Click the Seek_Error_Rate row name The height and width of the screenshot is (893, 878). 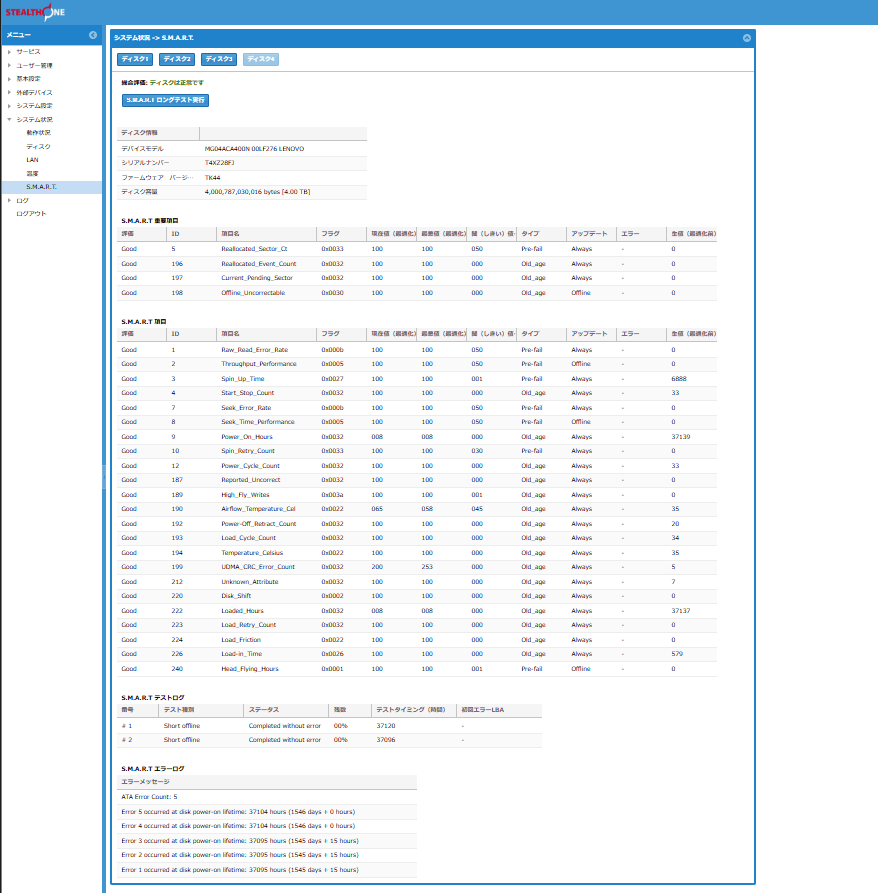click(x=246, y=408)
